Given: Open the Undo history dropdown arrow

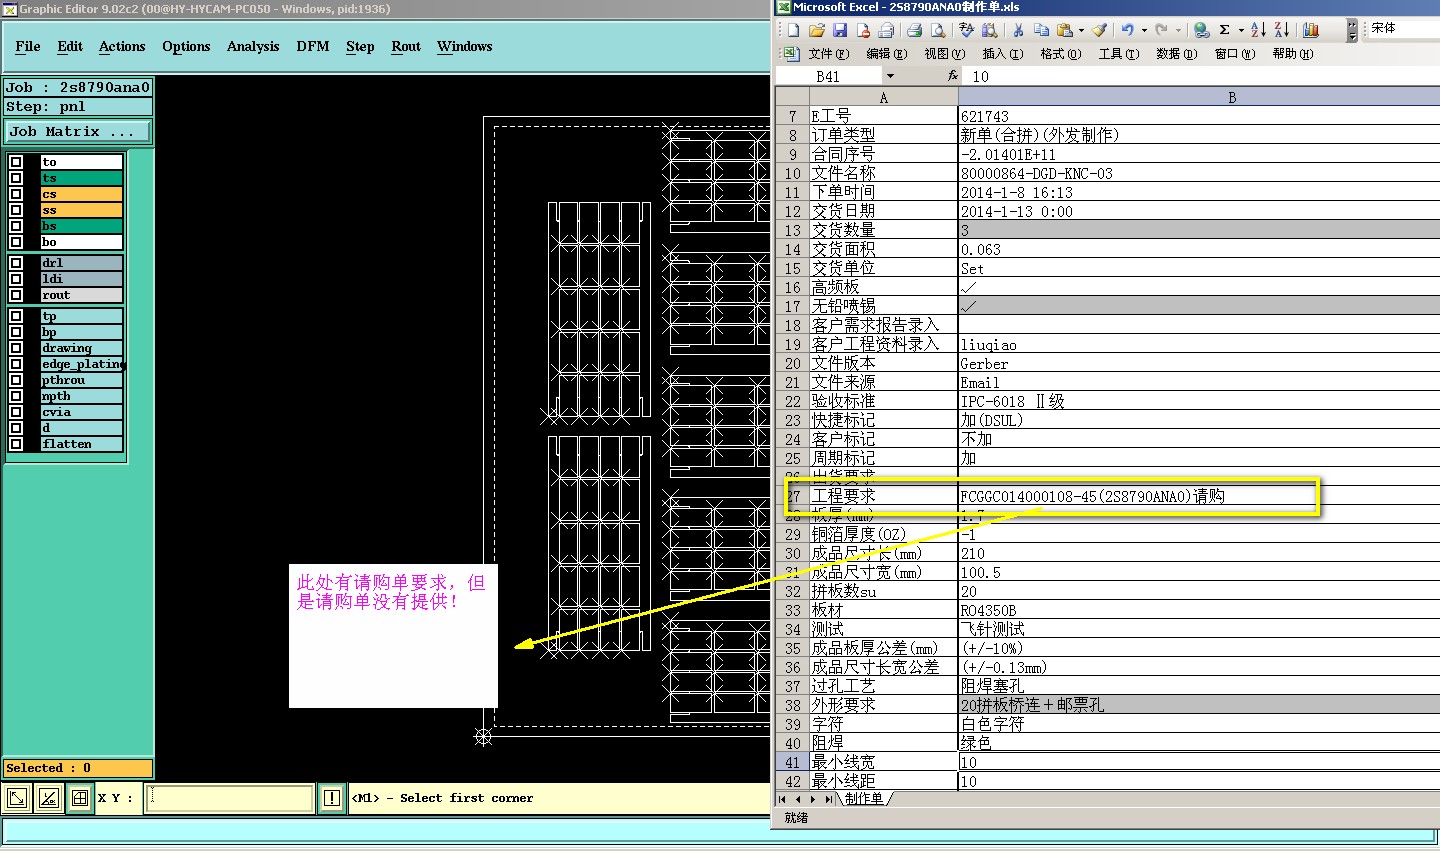Looking at the screenshot, I should coord(1144,30).
